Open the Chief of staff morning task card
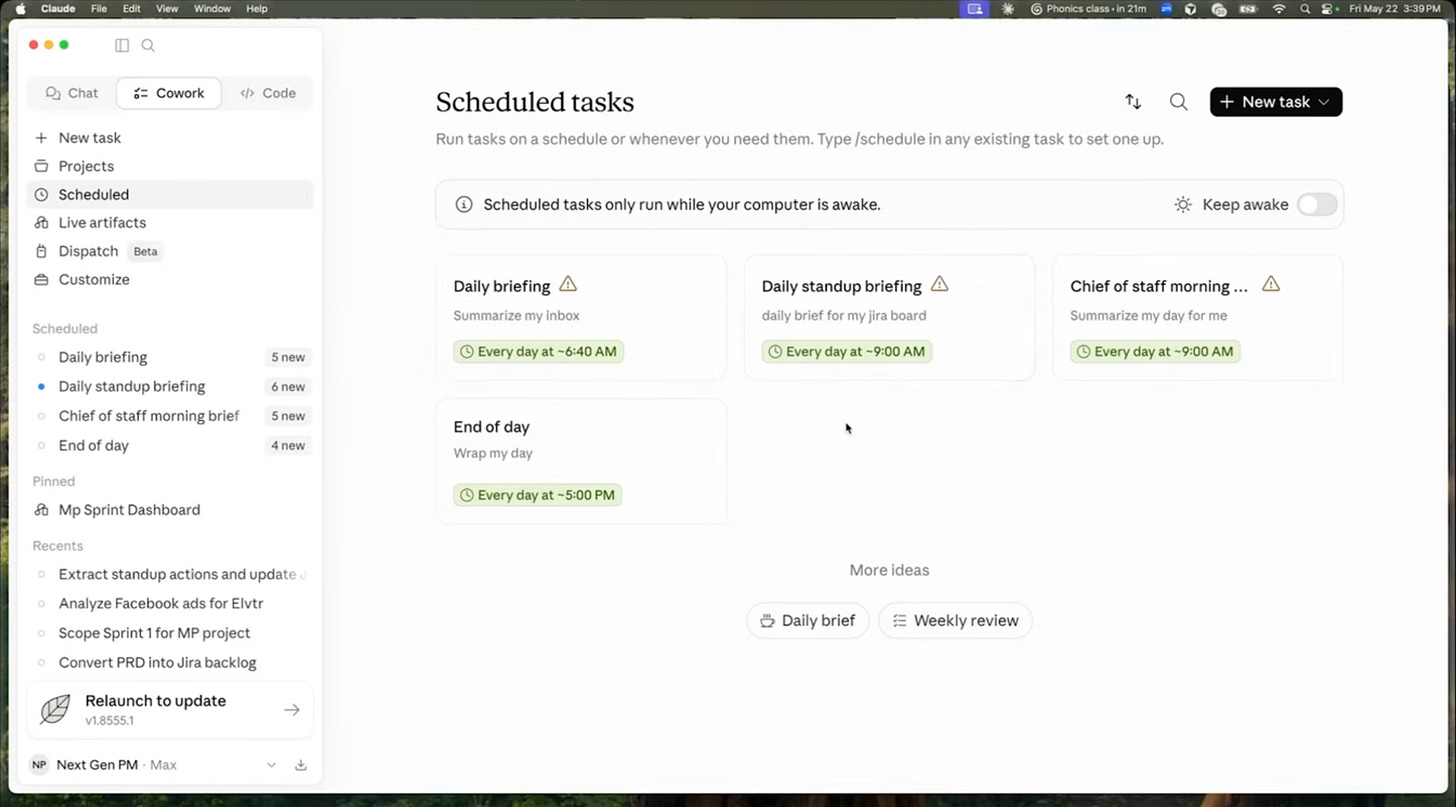This screenshot has height=807, width=1456. tap(1198, 318)
